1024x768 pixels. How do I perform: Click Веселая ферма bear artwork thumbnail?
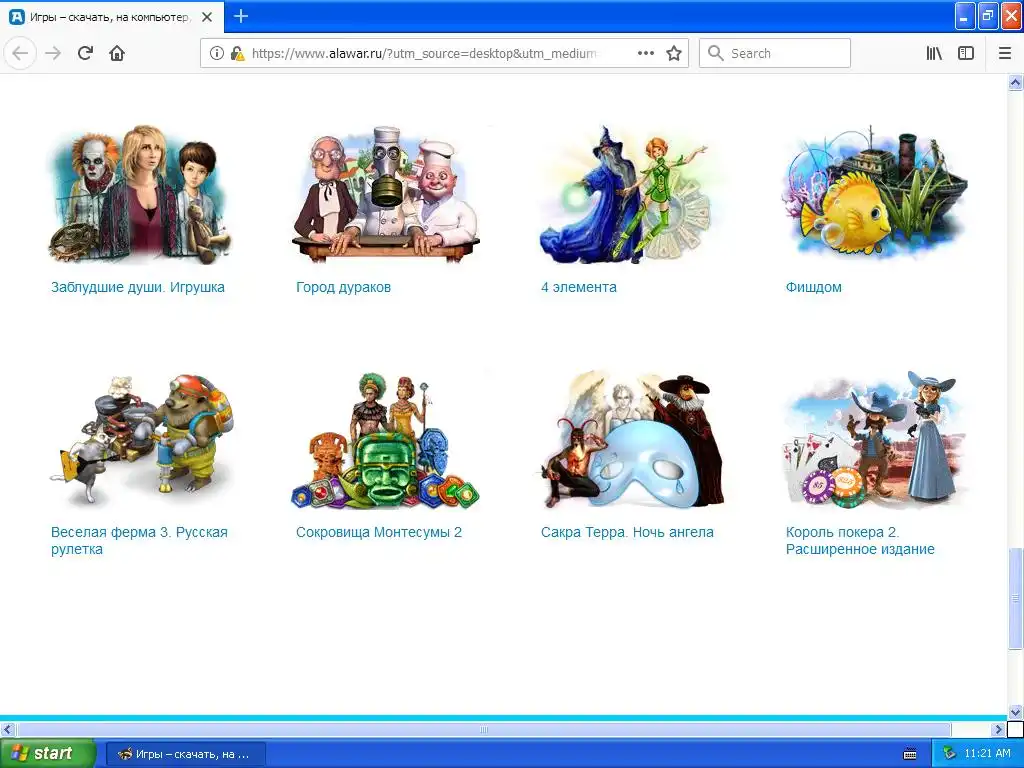142,440
